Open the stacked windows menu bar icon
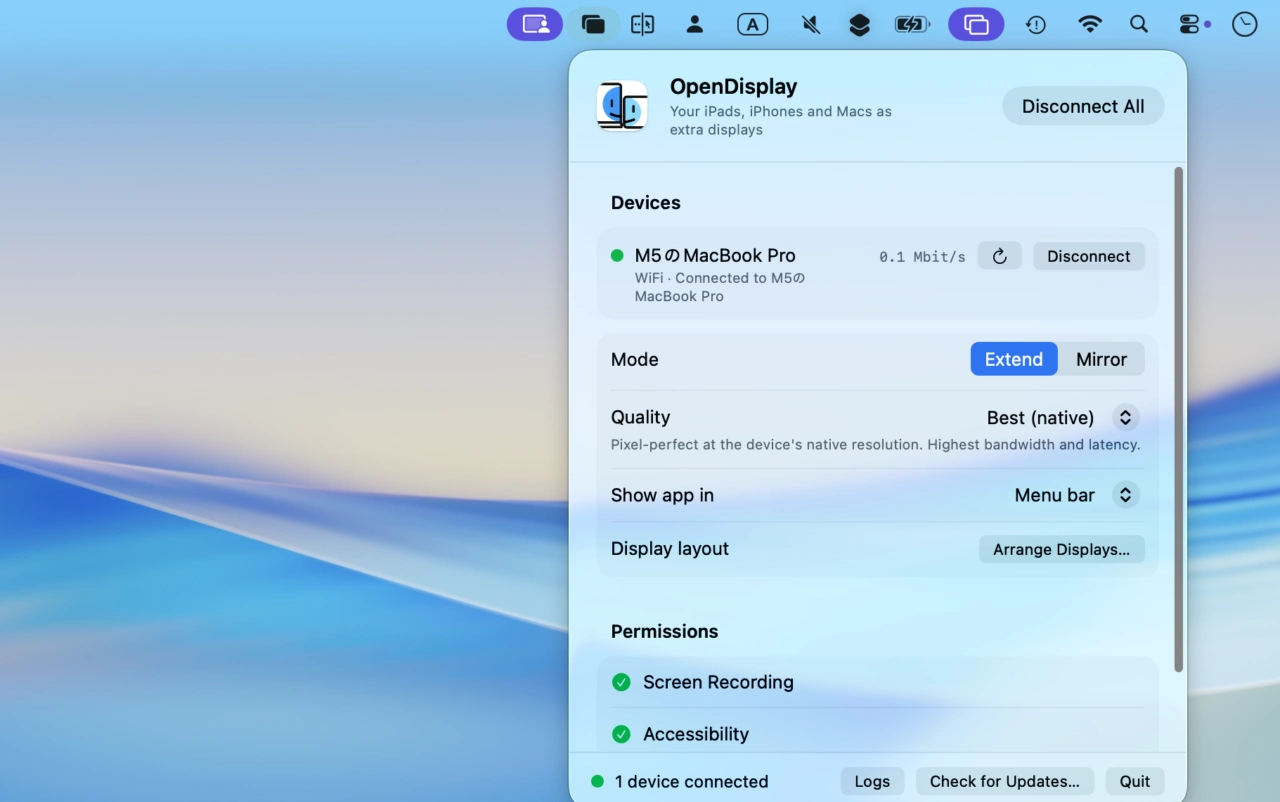 (x=593, y=24)
